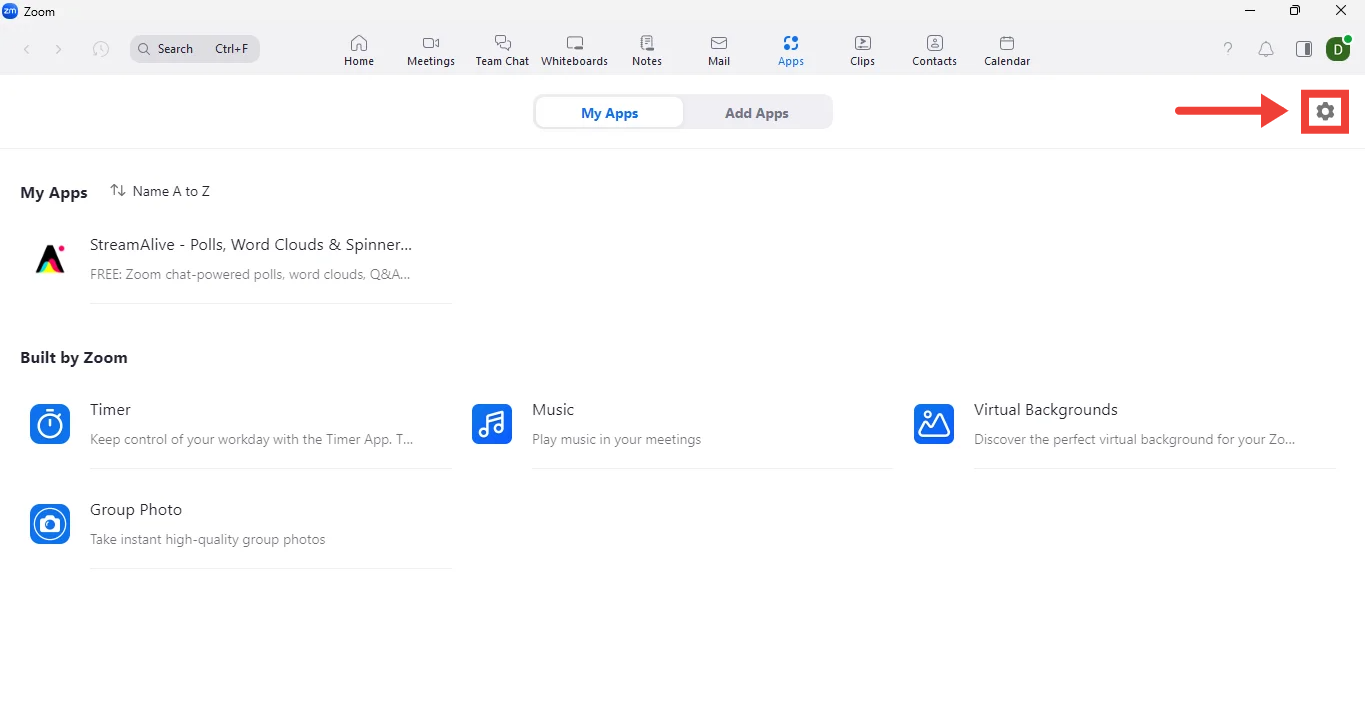Click the notifications bell icon
Screen dimensions: 1365x711
coord(1266,49)
